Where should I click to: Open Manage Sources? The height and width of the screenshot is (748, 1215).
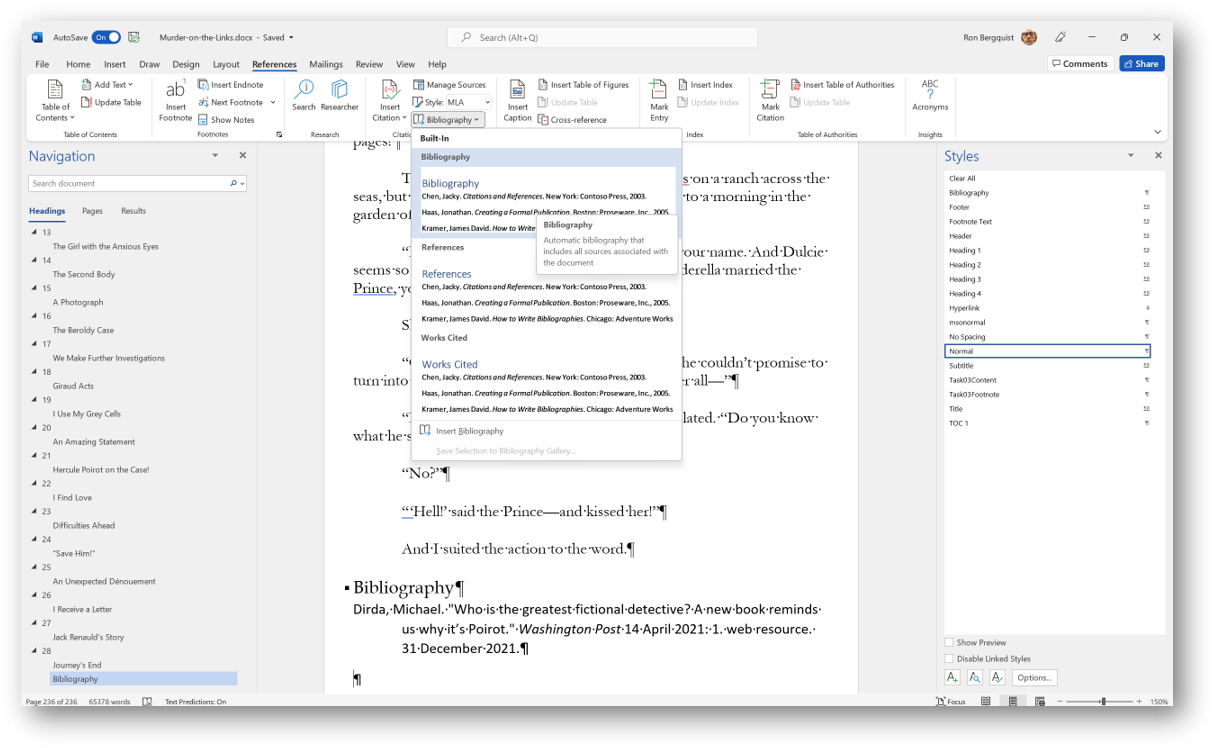(x=445, y=84)
